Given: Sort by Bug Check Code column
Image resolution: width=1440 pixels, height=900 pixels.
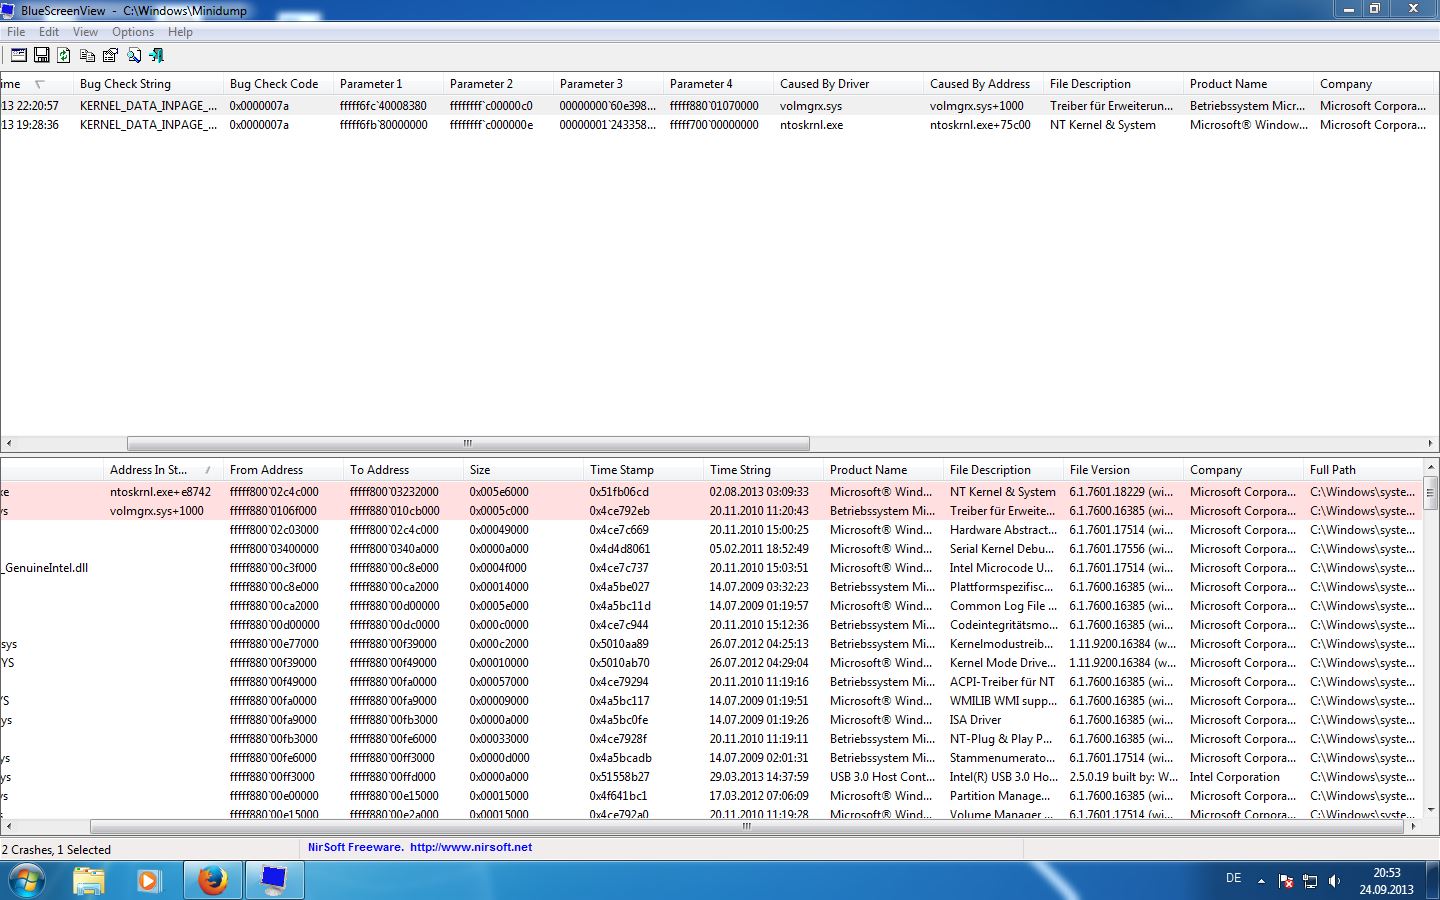Looking at the screenshot, I should (278, 84).
